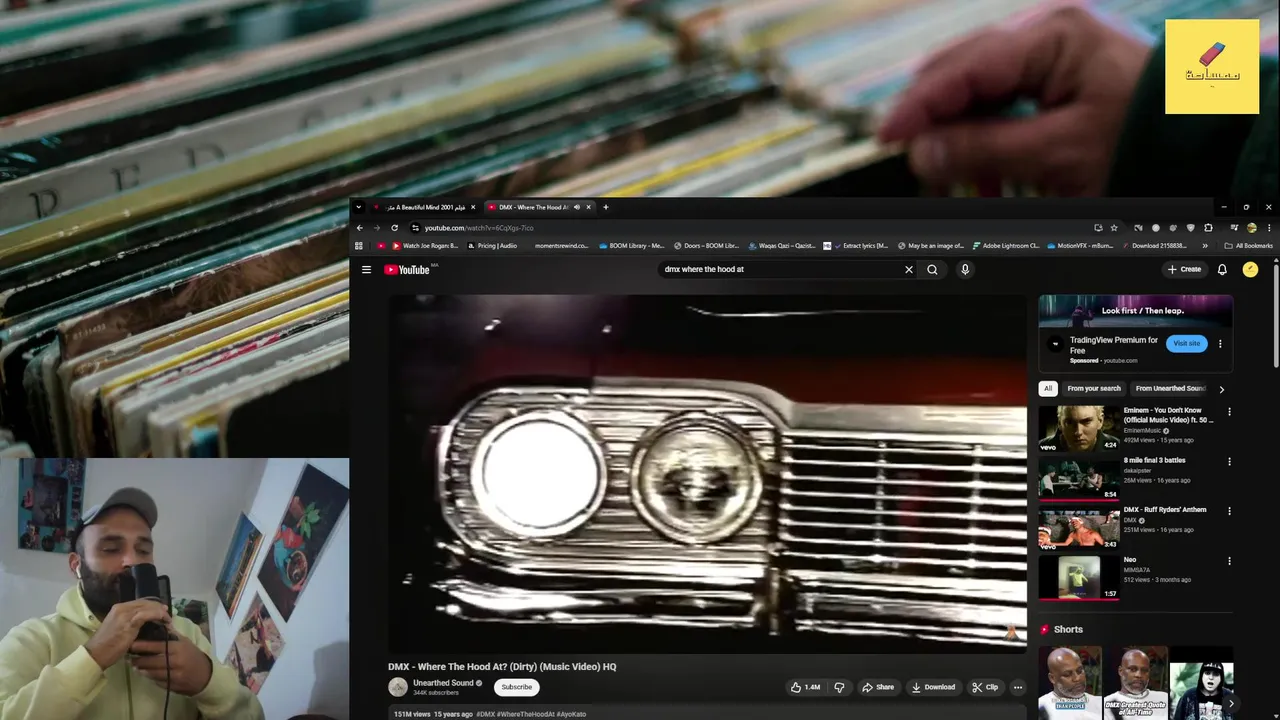Open YouTube notifications bell
Image resolution: width=1280 pixels, height=720 pixels.
1222,269
